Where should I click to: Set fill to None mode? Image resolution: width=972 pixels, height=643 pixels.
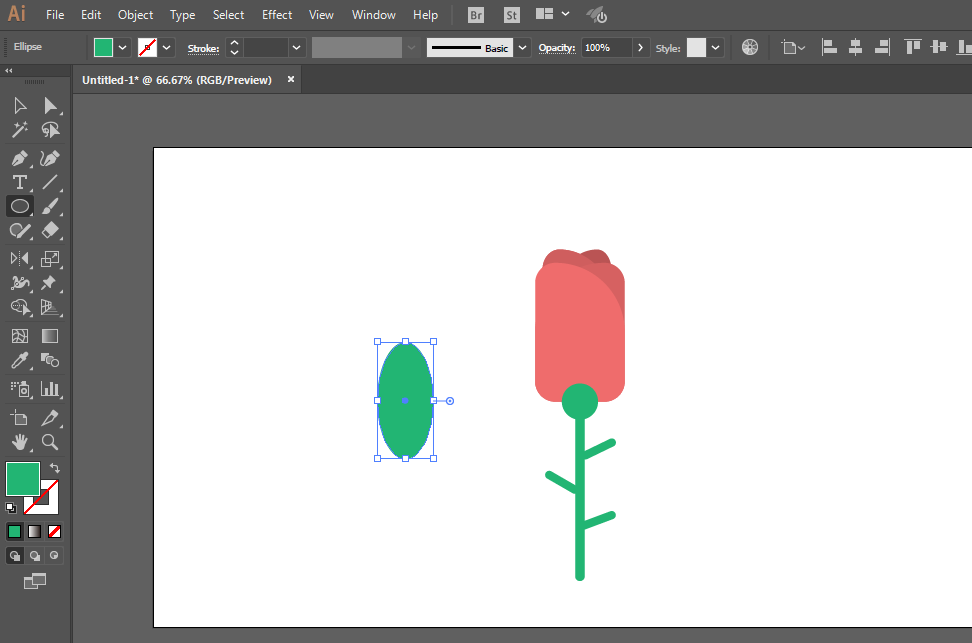coord(55,531)
